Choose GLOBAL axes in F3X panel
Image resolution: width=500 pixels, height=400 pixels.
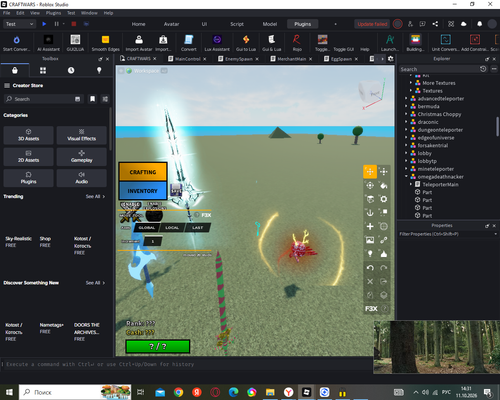pyautogui.click(x=147, y=228)
